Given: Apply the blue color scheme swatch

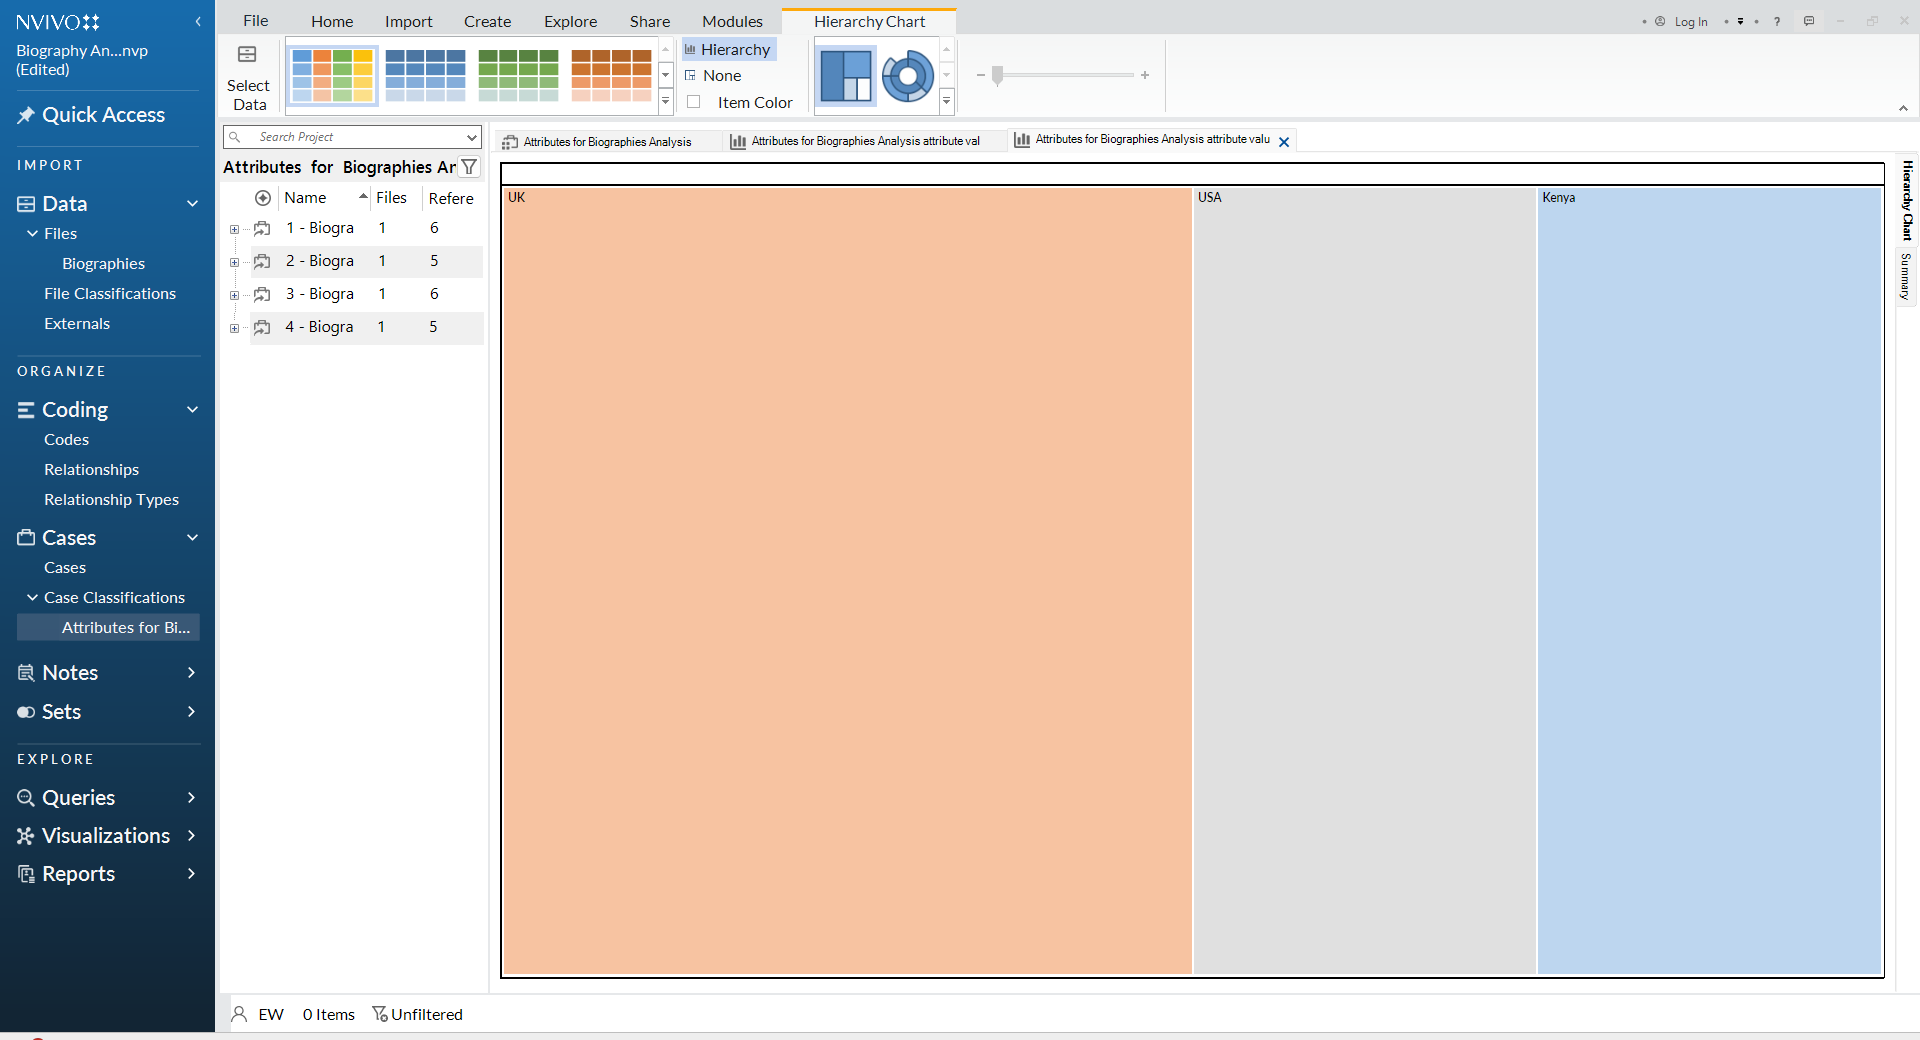Looking at the screenshot, I should pyautogui.click(x=425, y=76).
